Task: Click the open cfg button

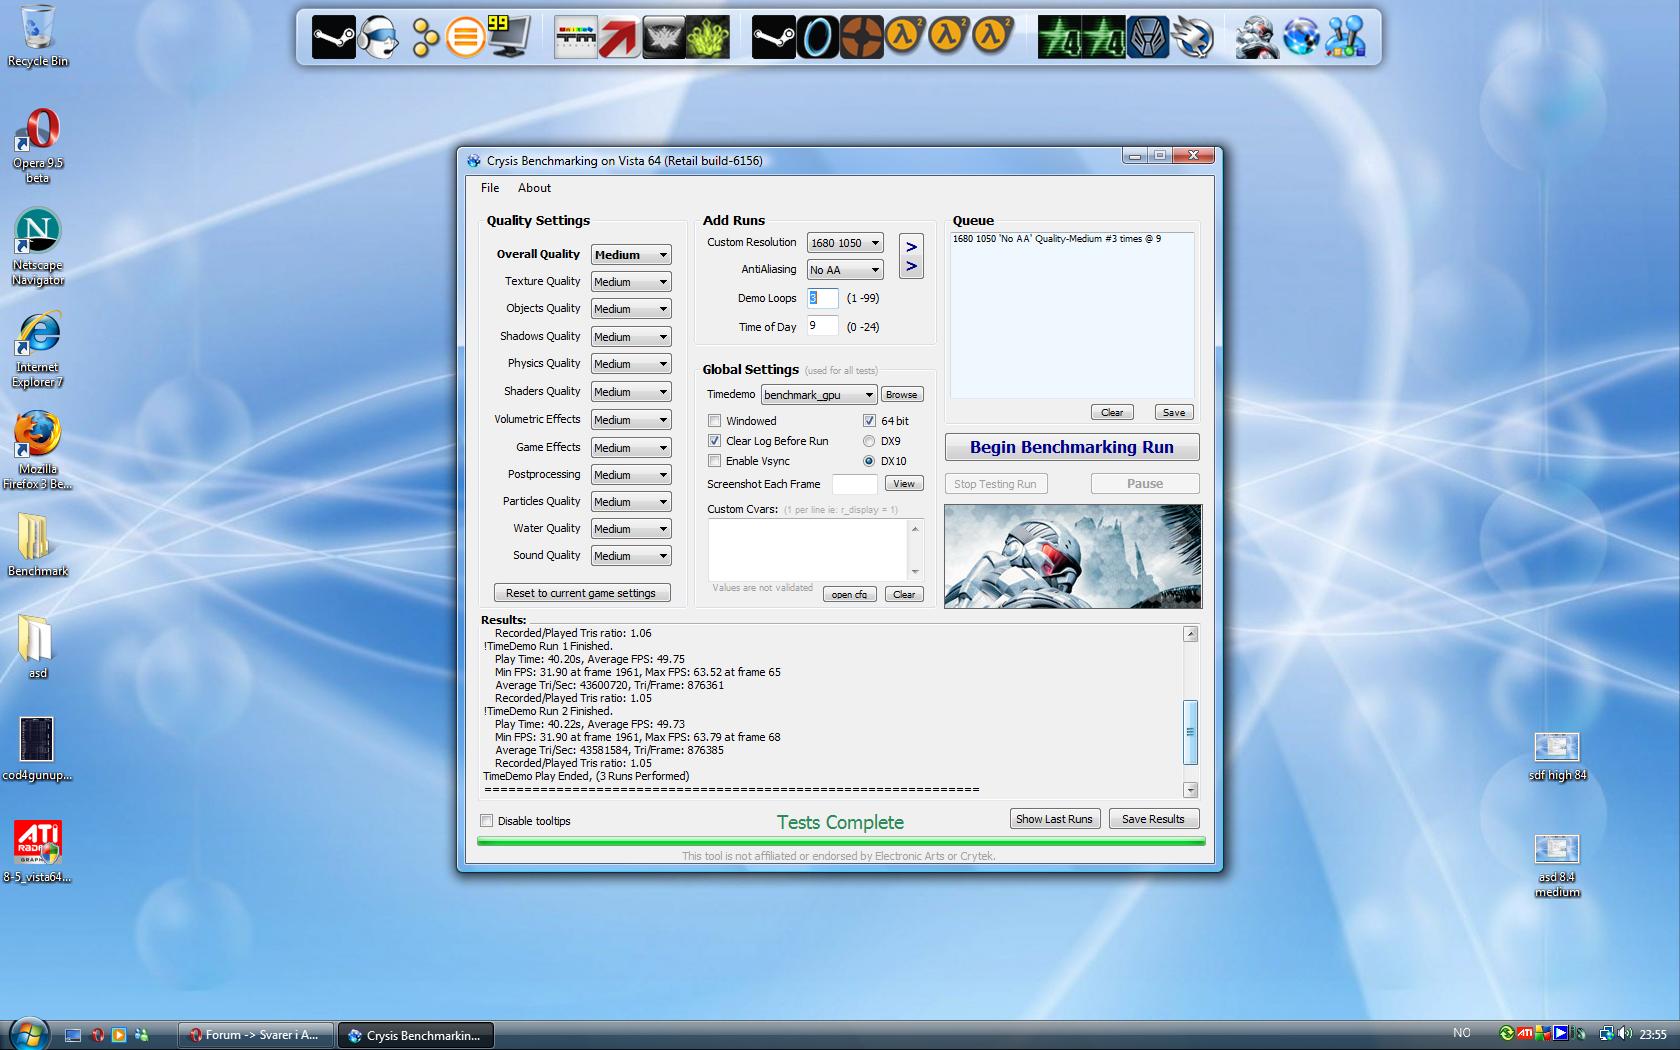Action: pos(850,594)
